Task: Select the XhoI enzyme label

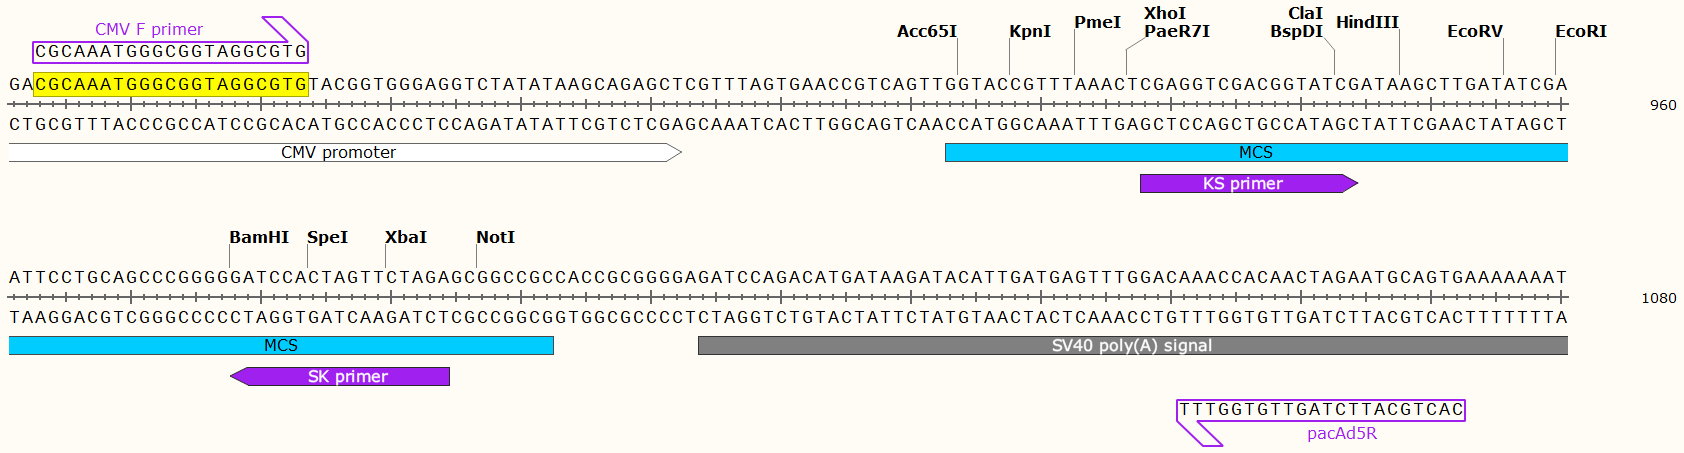Action: point(1165,13)
